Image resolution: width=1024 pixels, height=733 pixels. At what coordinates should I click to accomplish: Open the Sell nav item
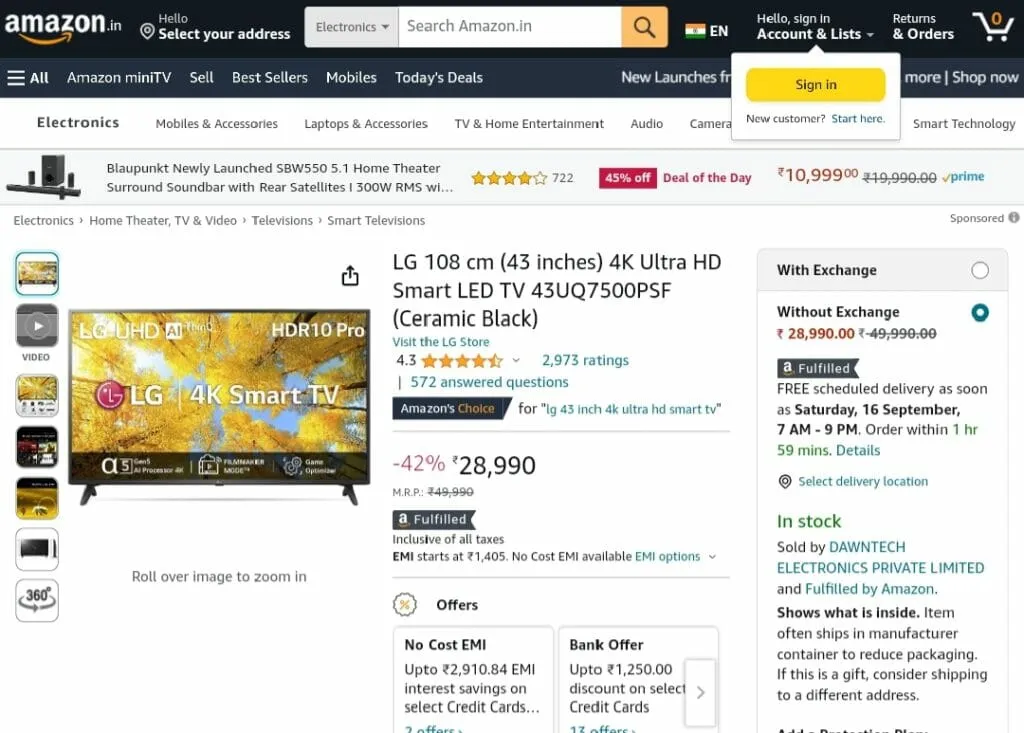coord(201,78)
